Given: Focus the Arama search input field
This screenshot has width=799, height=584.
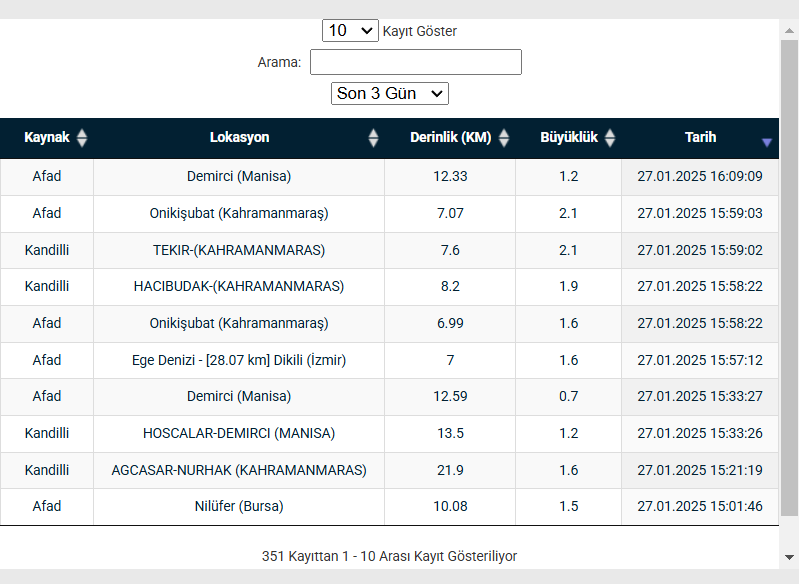Looking at the screenshot, I should coord(416,62).
